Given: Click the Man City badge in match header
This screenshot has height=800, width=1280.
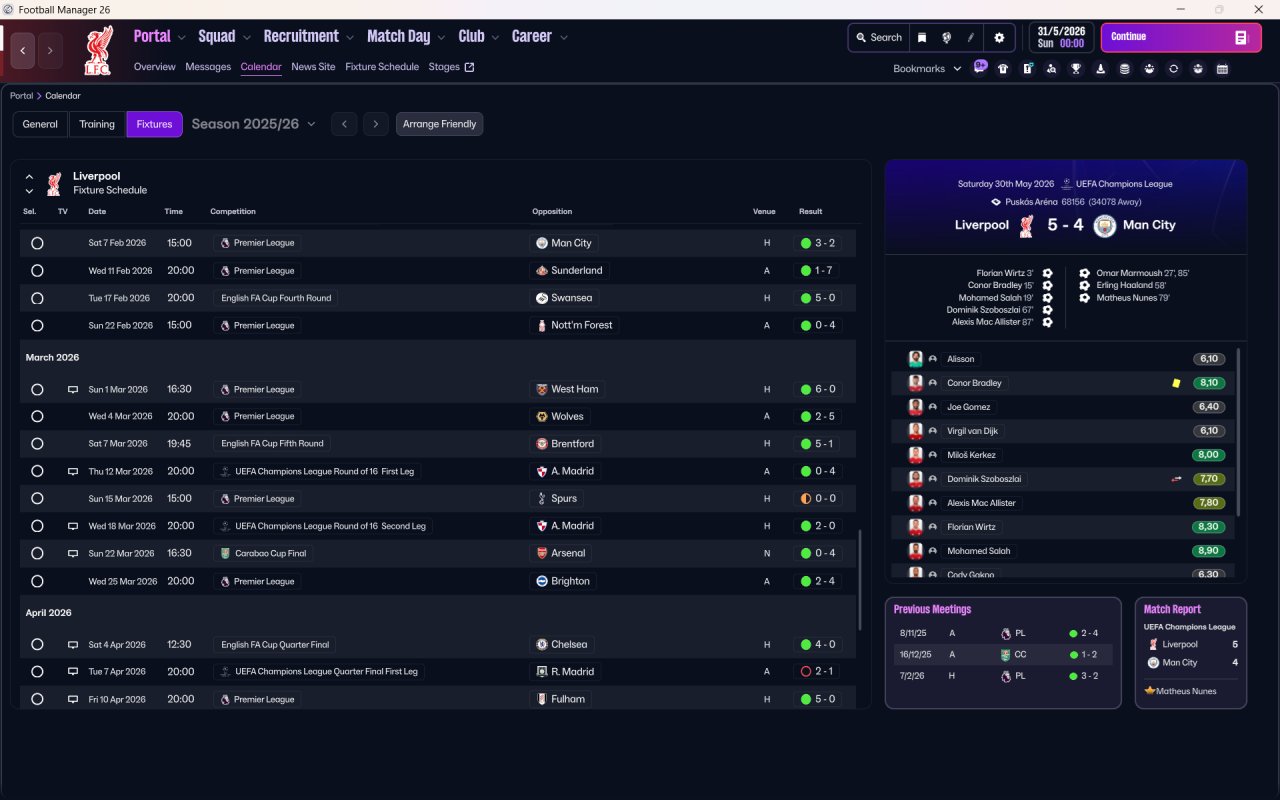Looking at the screenshot, I should 1104,225.
